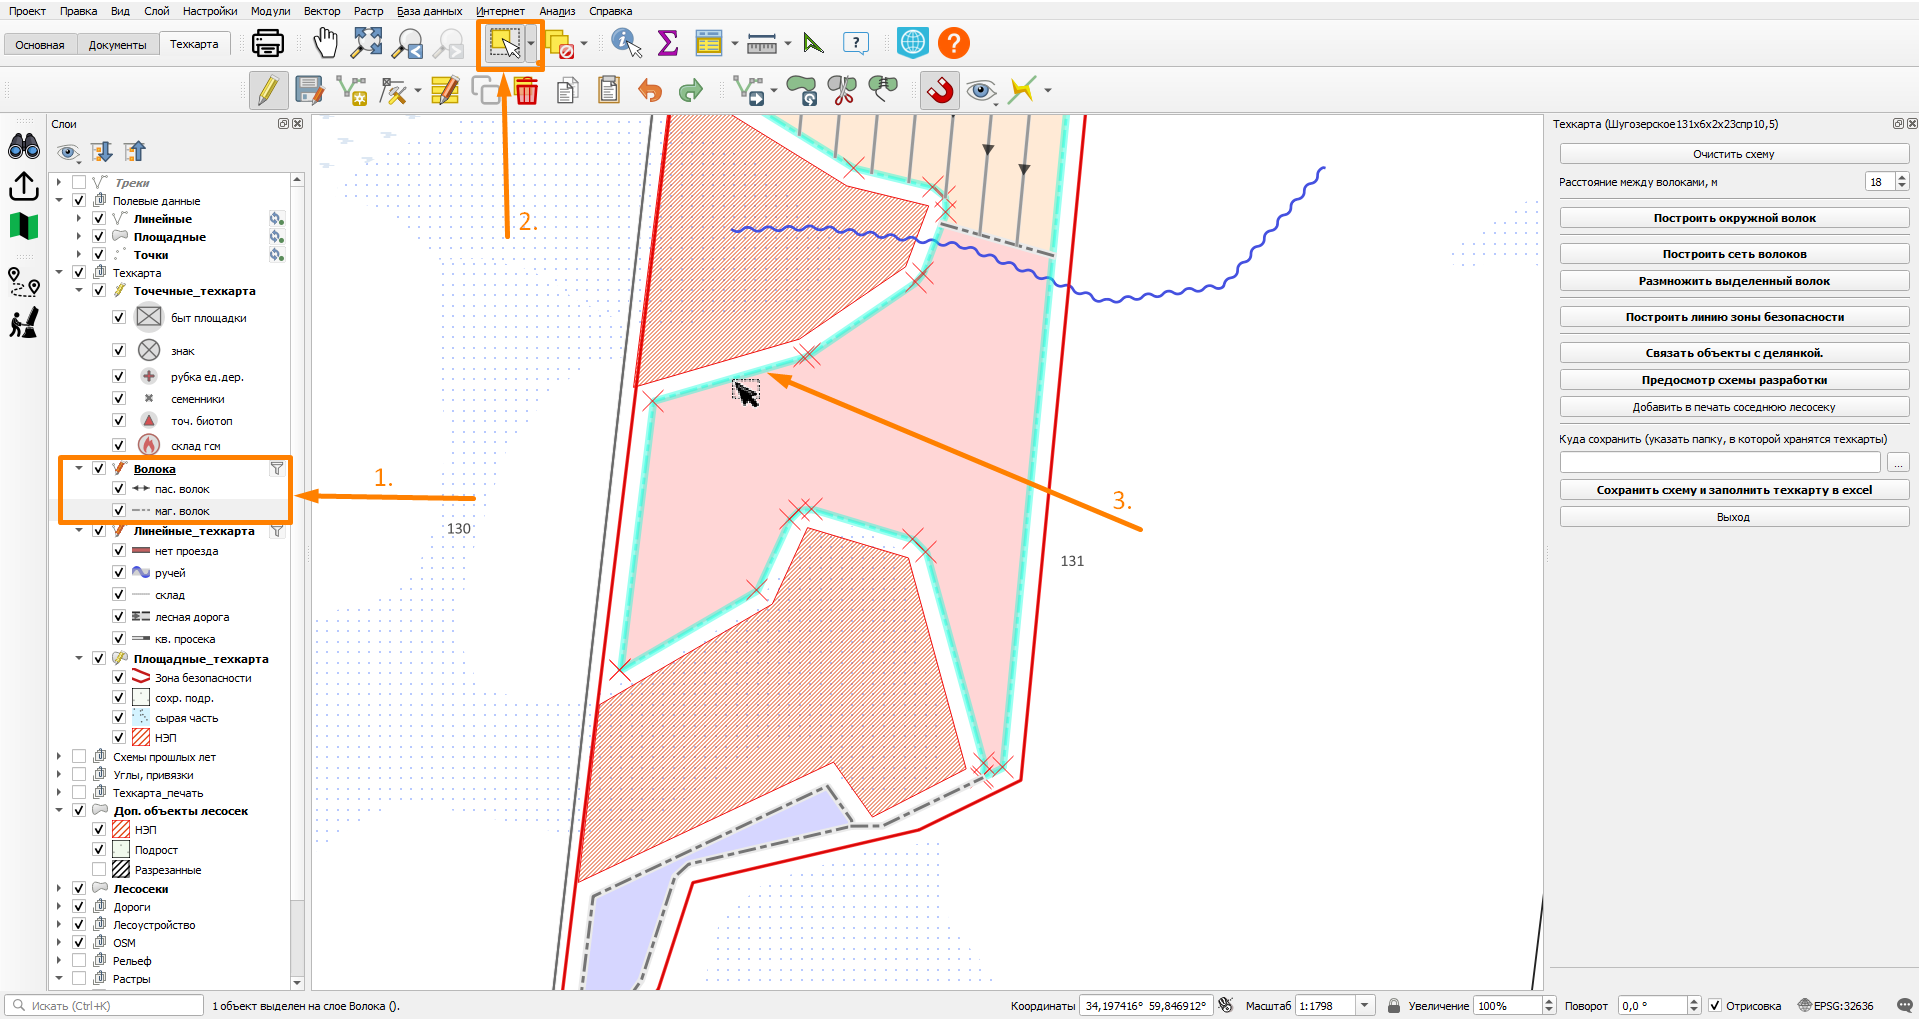Image resolution: width=1919 pixels, height=1019 pixels.
Task: Toggle editing with the pencil icon
Action: coord(268,90)
